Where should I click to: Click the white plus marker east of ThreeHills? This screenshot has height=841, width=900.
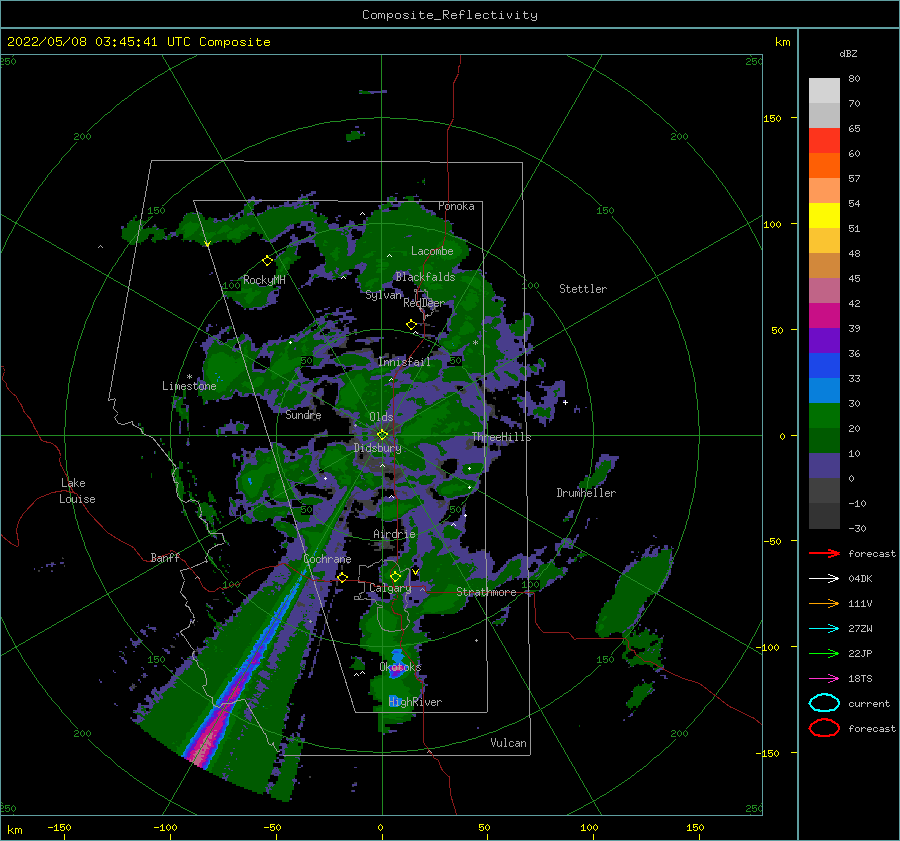(565, 402)
